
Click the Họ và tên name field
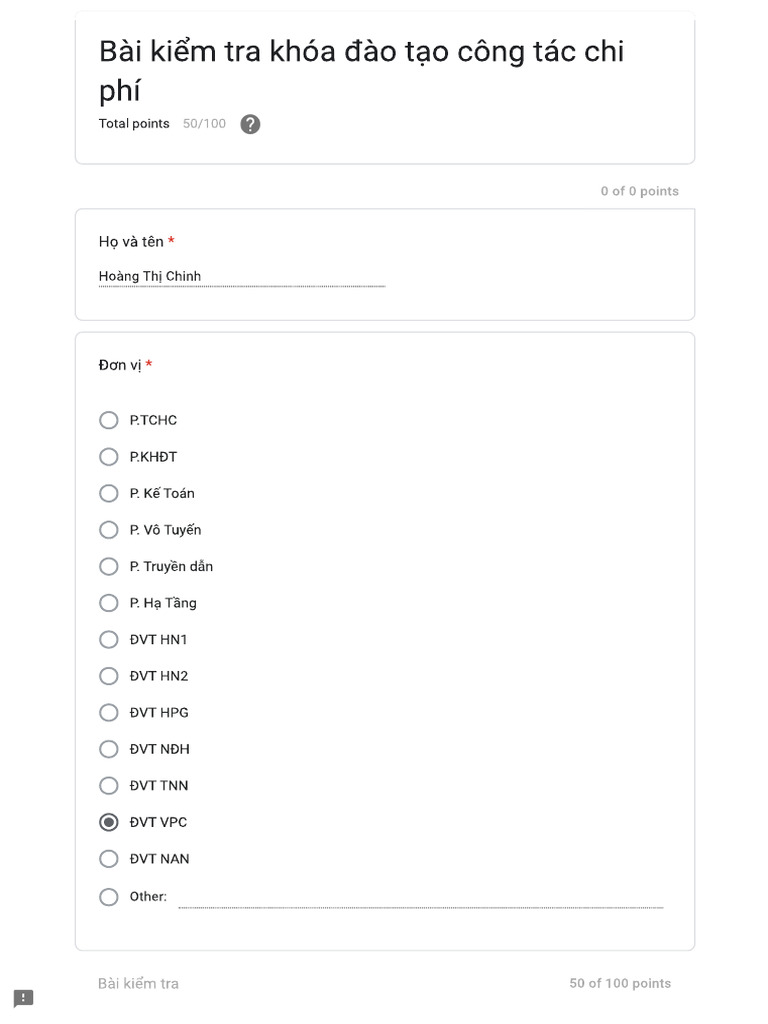click(241, 277)
